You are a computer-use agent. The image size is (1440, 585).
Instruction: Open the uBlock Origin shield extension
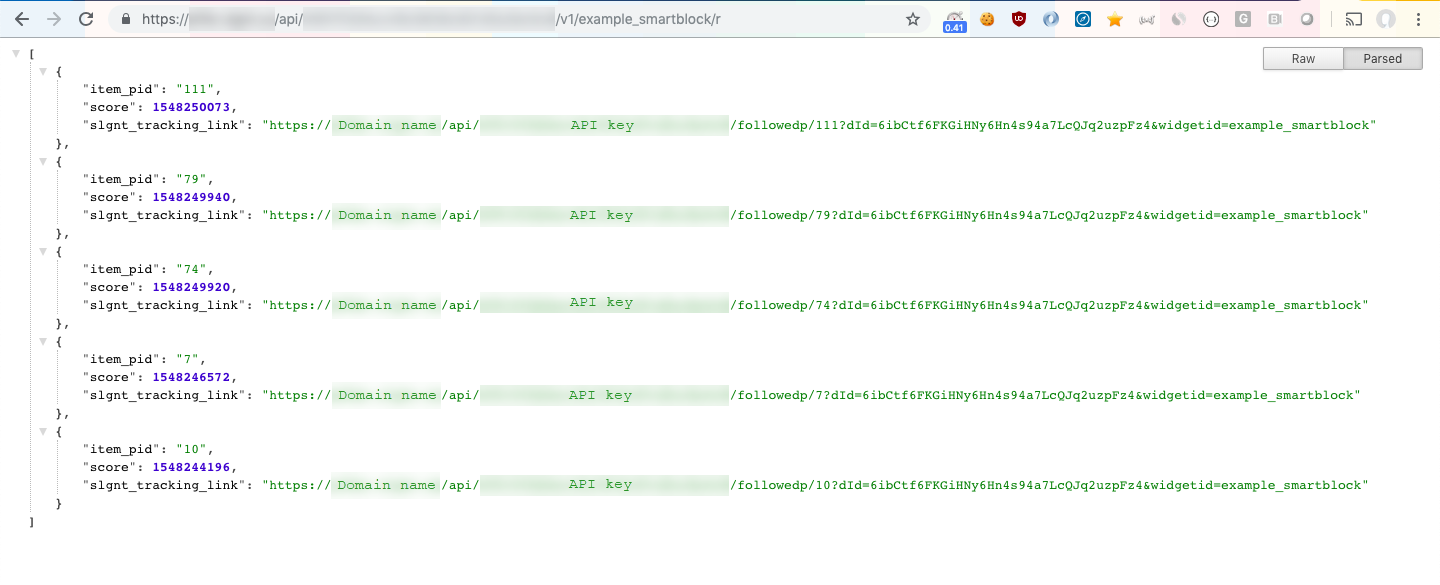click(1019, 19)
